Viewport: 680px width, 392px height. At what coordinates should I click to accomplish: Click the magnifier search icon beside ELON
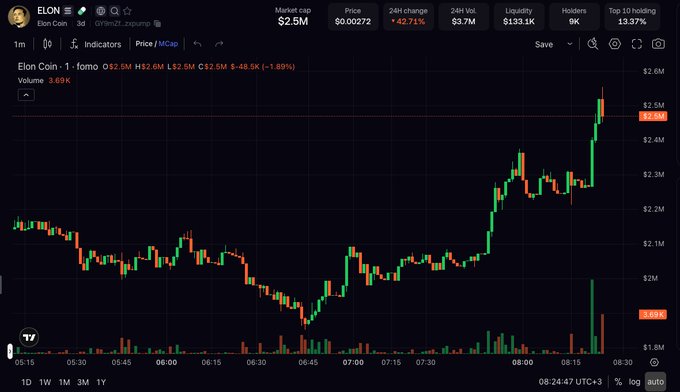click(x=114, y=11)
